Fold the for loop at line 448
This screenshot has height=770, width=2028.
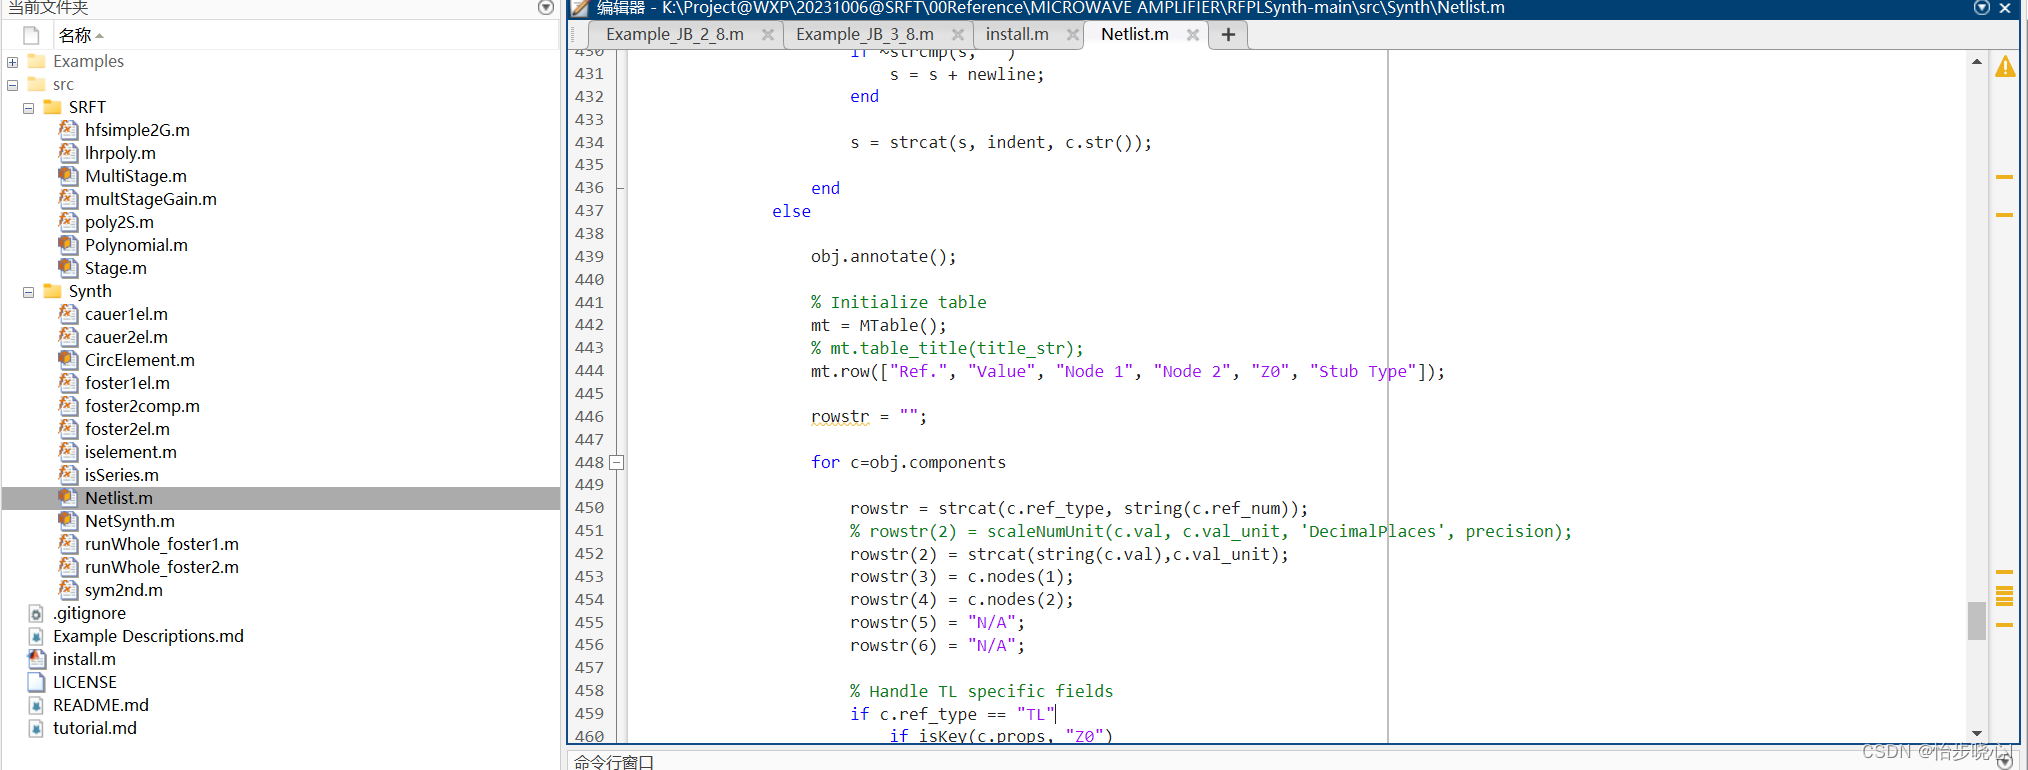617,463
